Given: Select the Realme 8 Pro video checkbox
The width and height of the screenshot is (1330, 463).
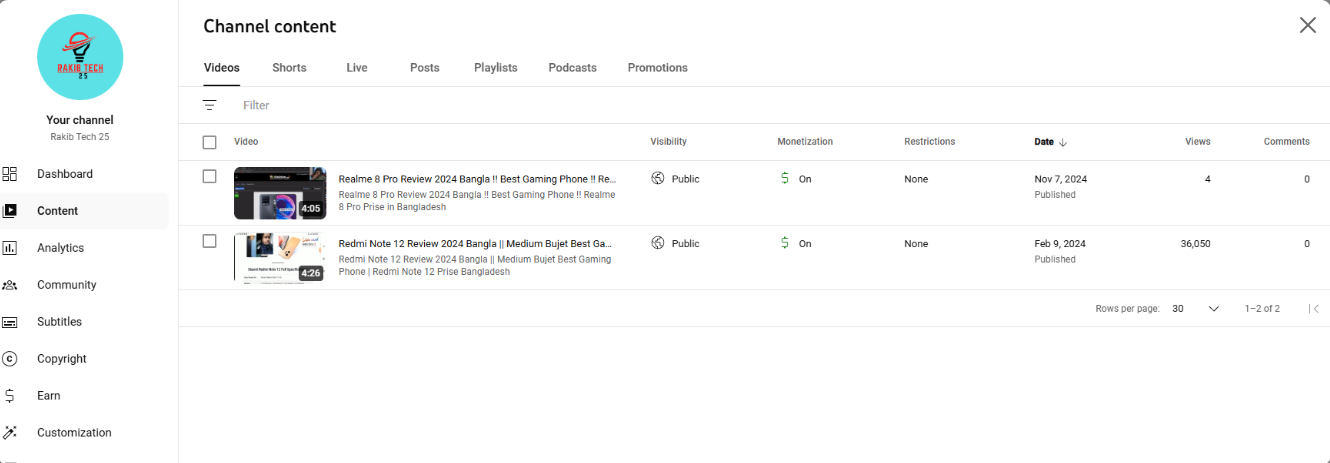Looking at the screenshot, I should point(209,176).
